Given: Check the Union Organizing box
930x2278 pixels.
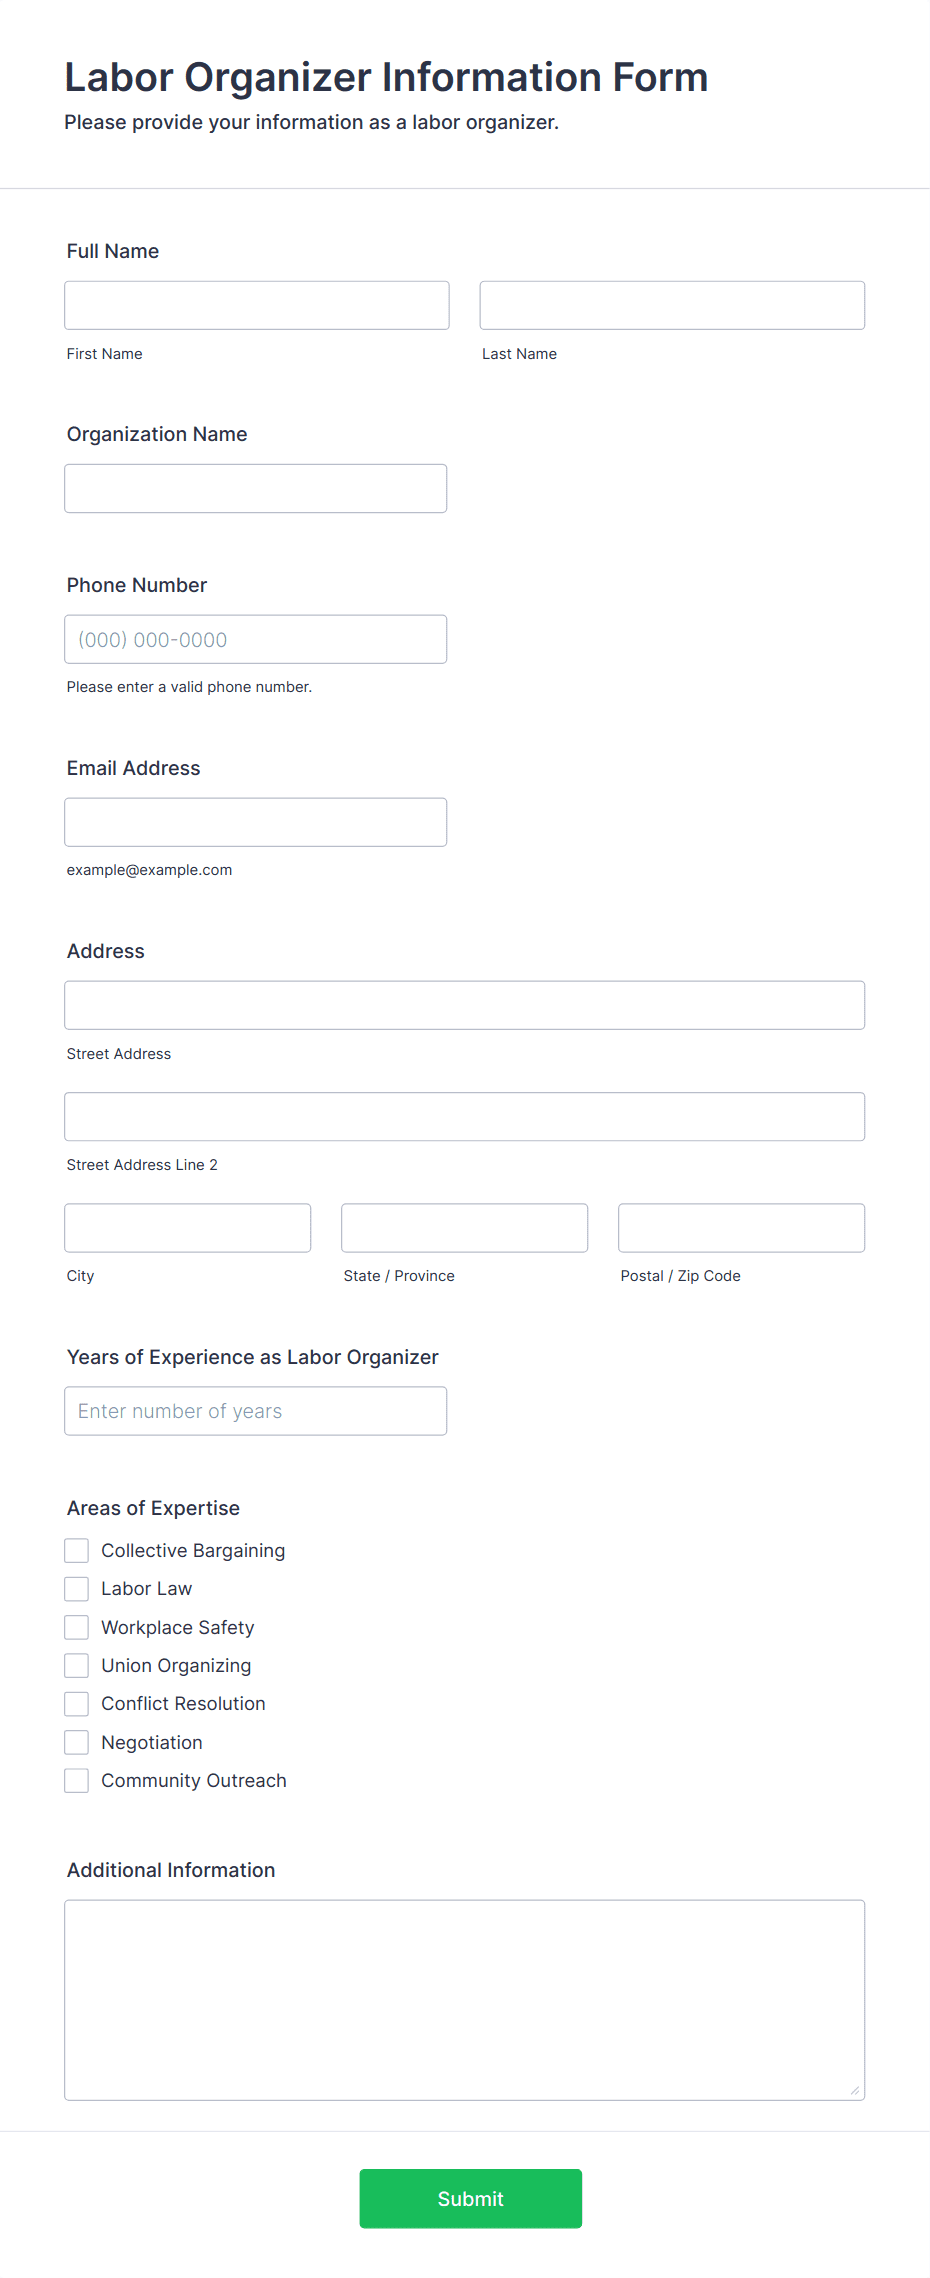Looking at the screenshot, I should [77, 1665].
